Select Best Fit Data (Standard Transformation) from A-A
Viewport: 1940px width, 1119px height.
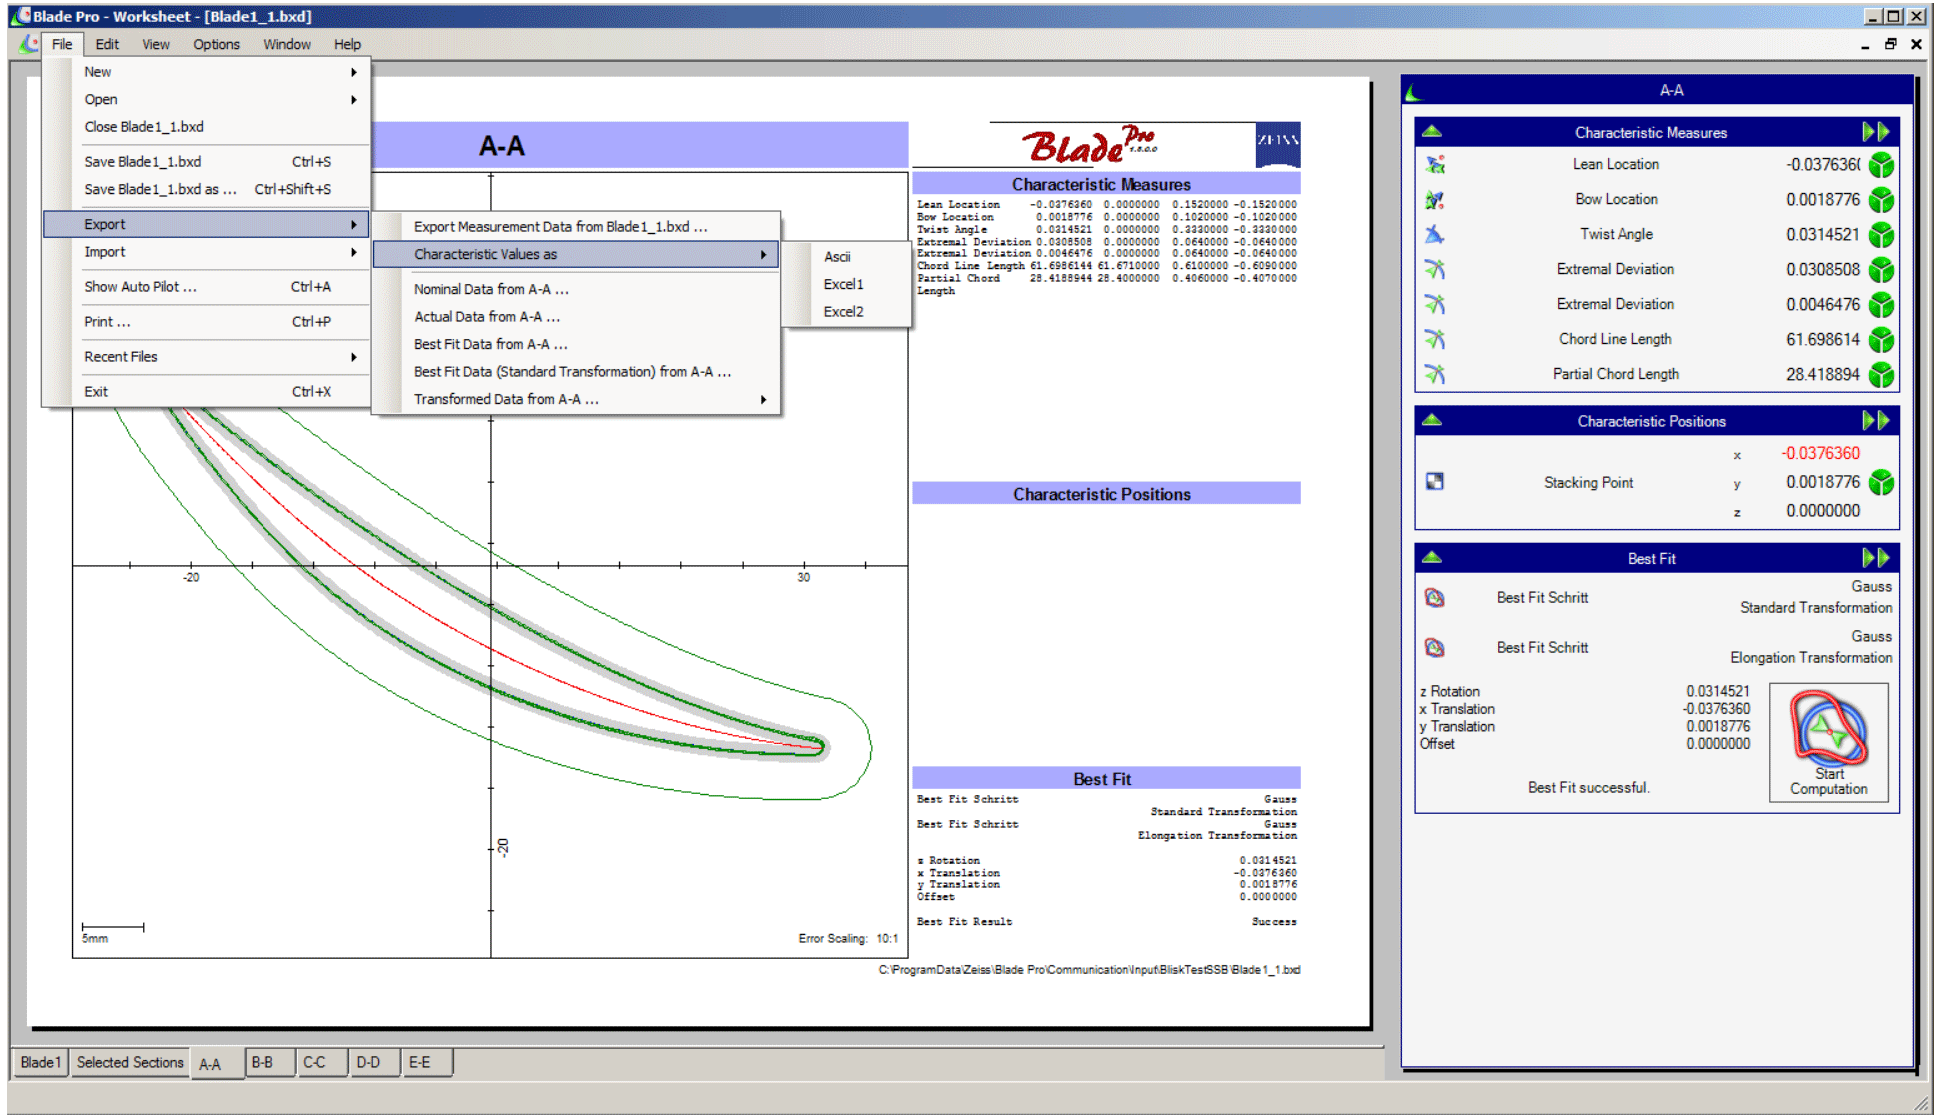click(576, 372)
